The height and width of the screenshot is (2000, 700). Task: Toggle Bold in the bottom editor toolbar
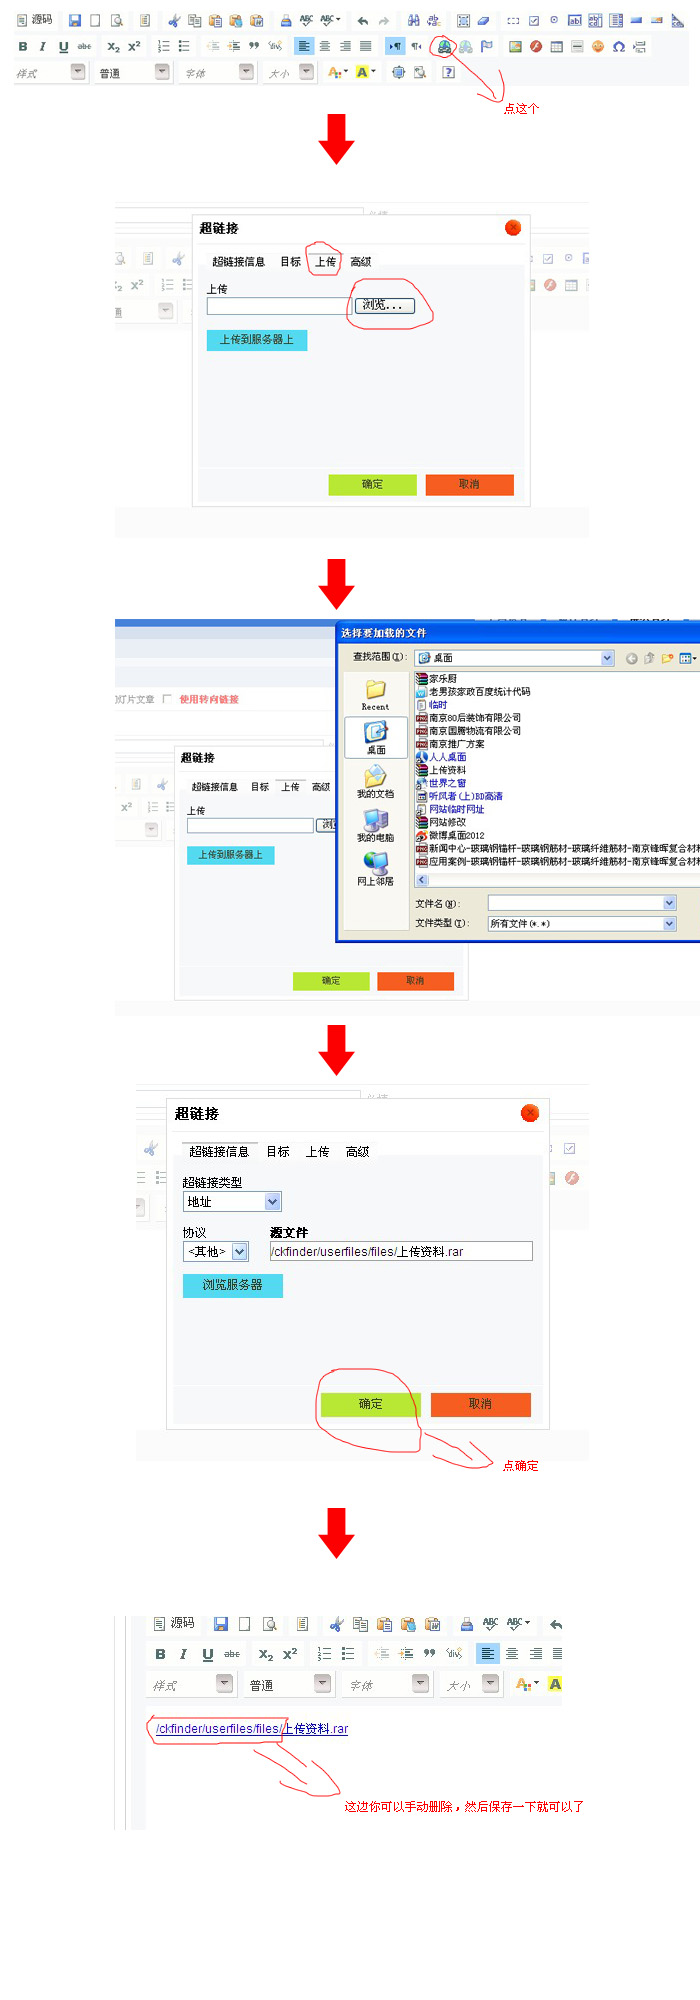[x=160, y=1654]
